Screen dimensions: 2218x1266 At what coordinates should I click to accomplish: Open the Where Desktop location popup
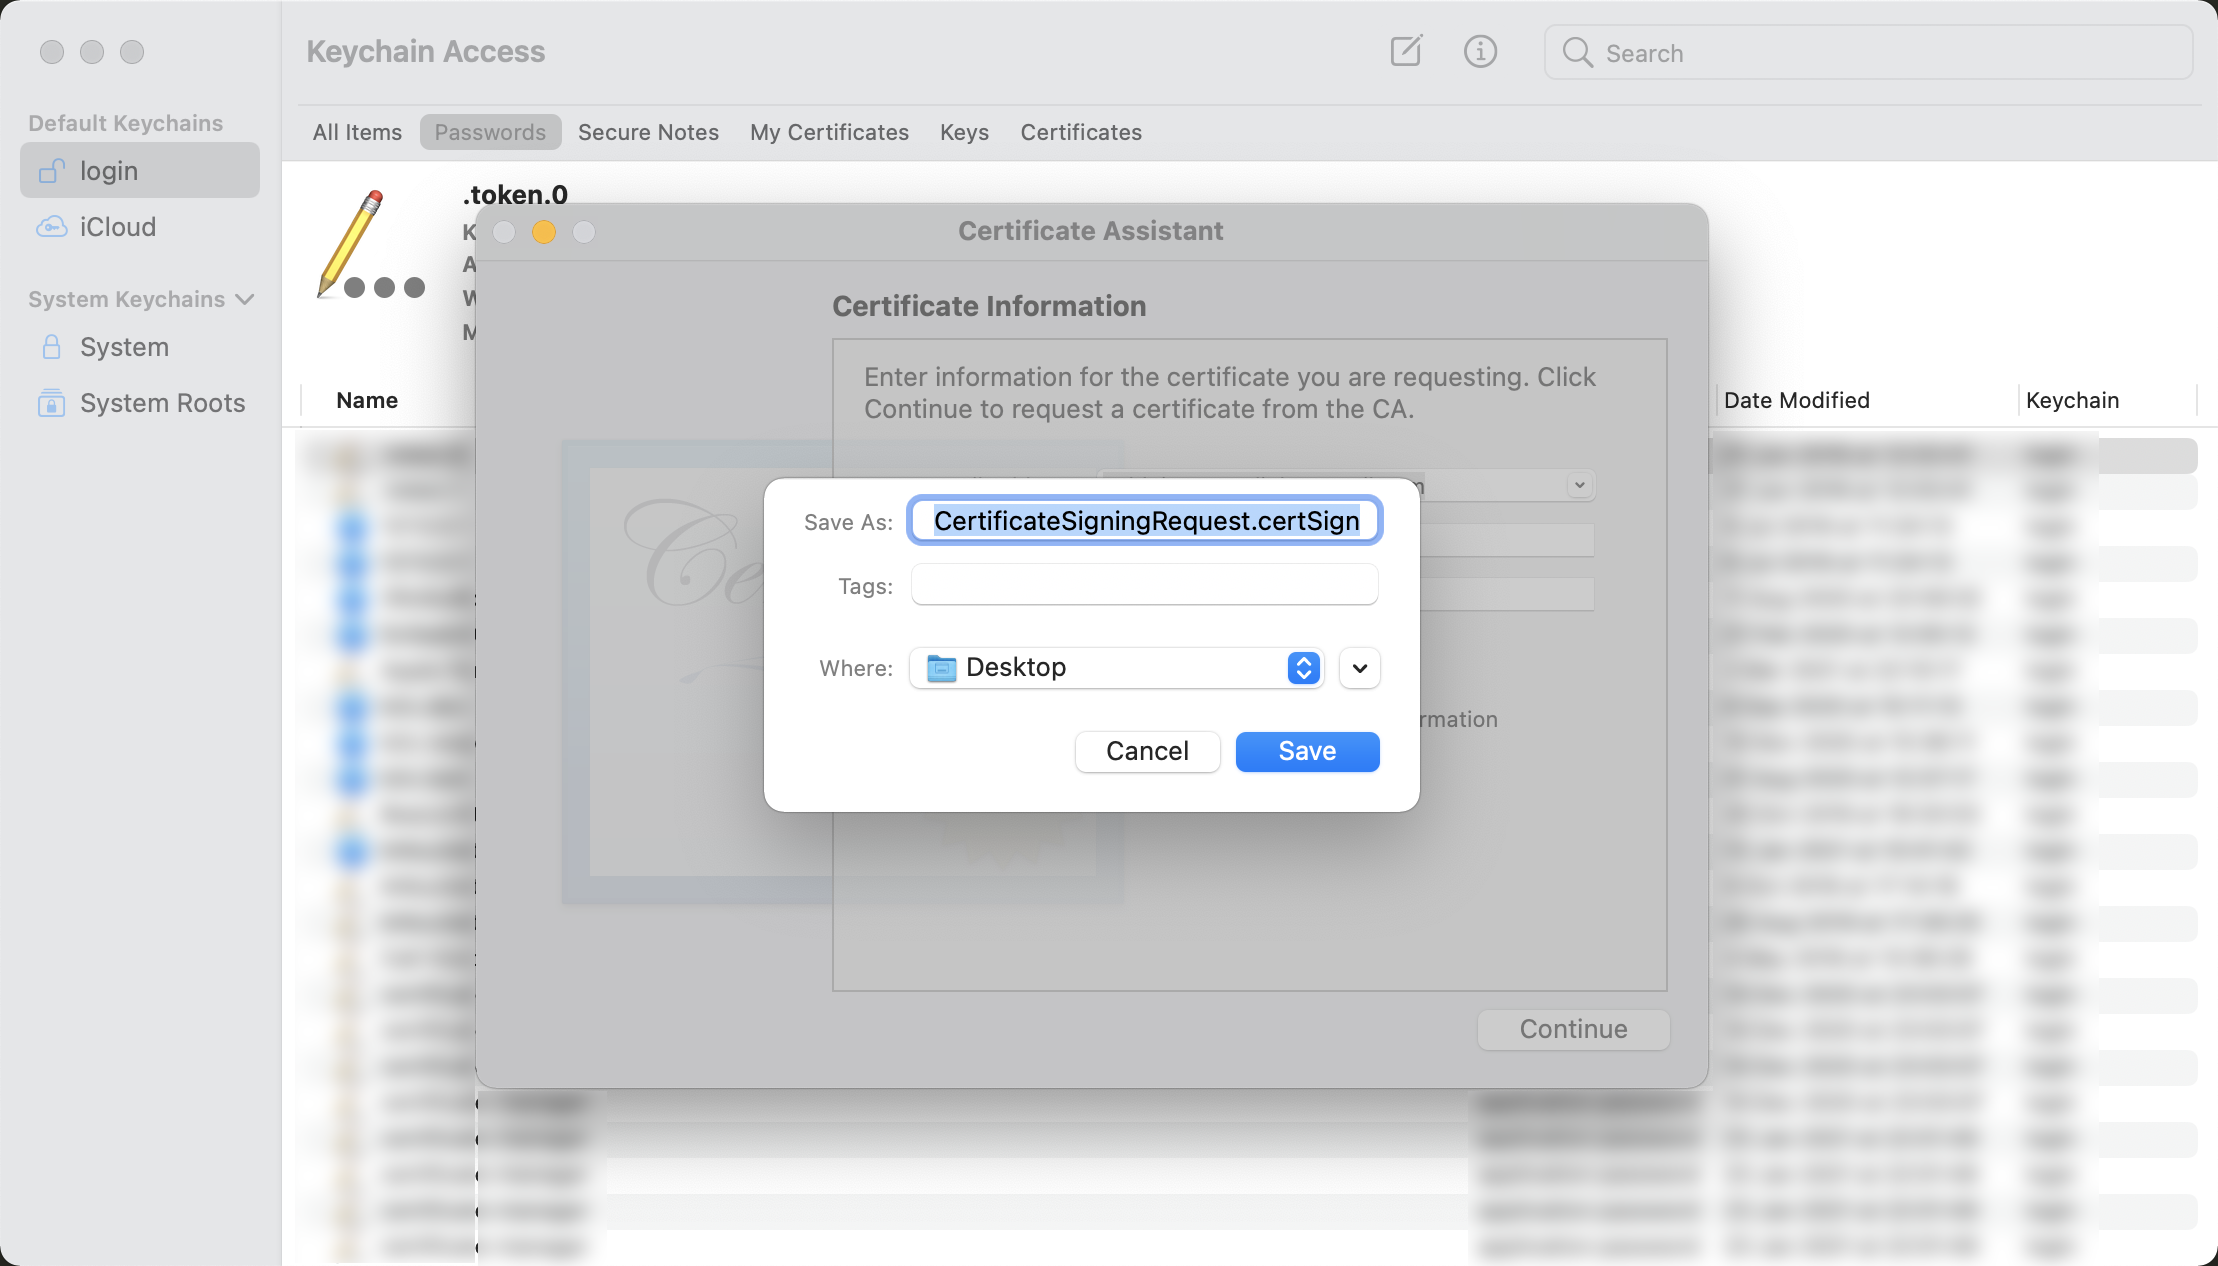1116,667
